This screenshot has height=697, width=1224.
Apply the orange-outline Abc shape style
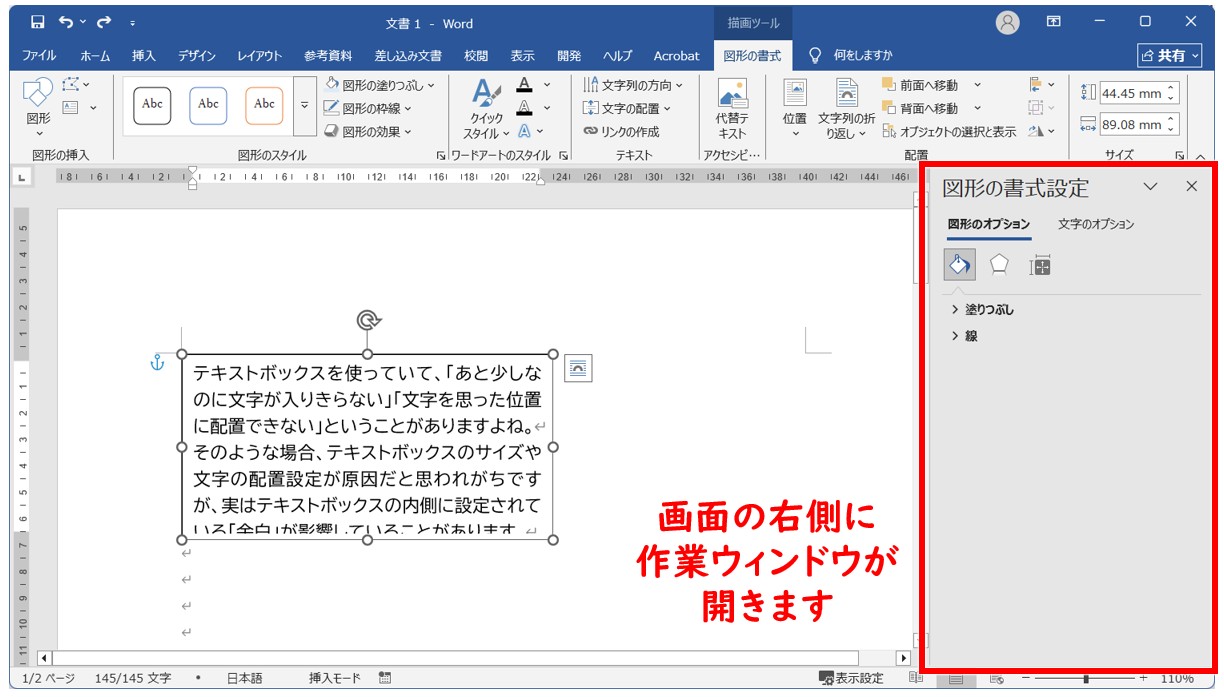[x=264, y=104]
